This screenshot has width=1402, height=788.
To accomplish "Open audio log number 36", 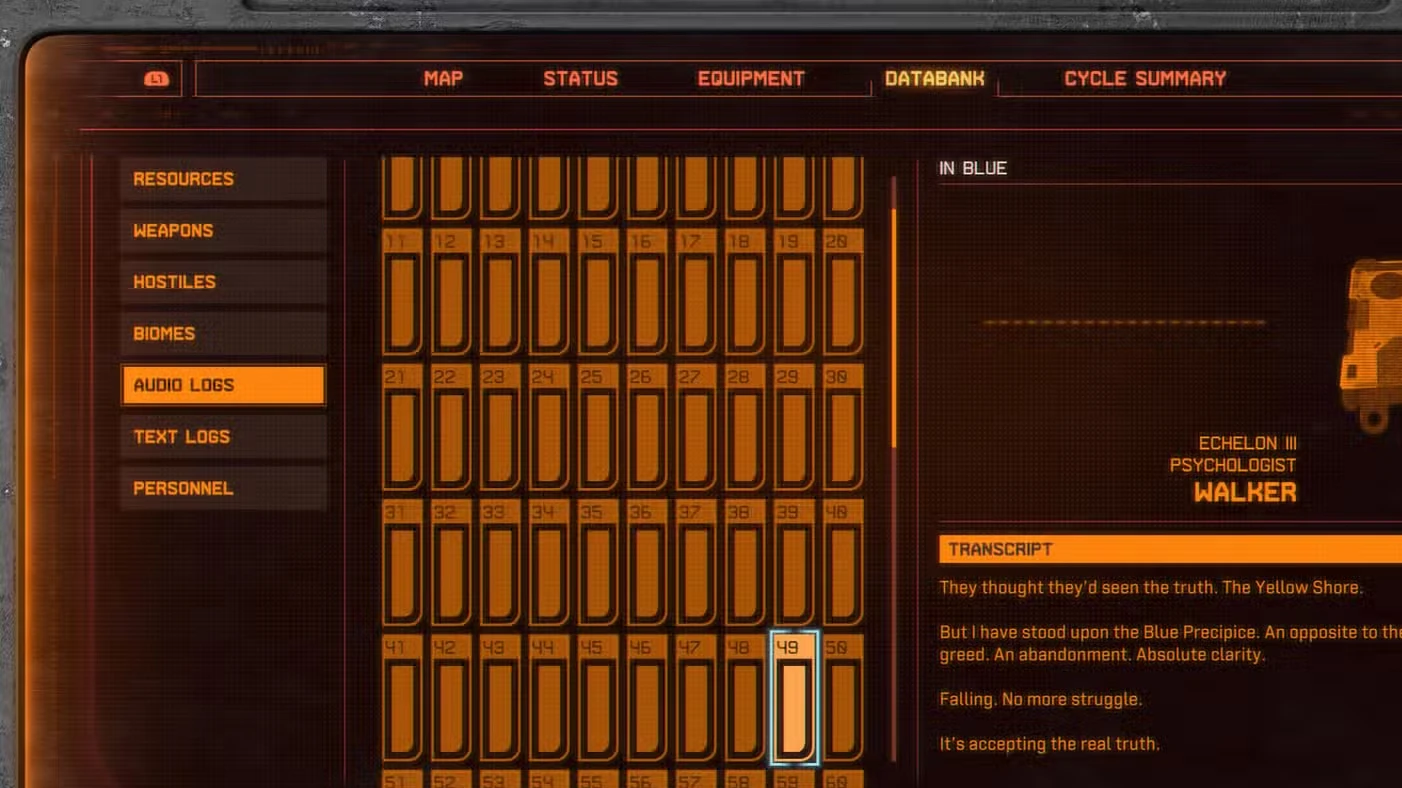I will (647, 563).
